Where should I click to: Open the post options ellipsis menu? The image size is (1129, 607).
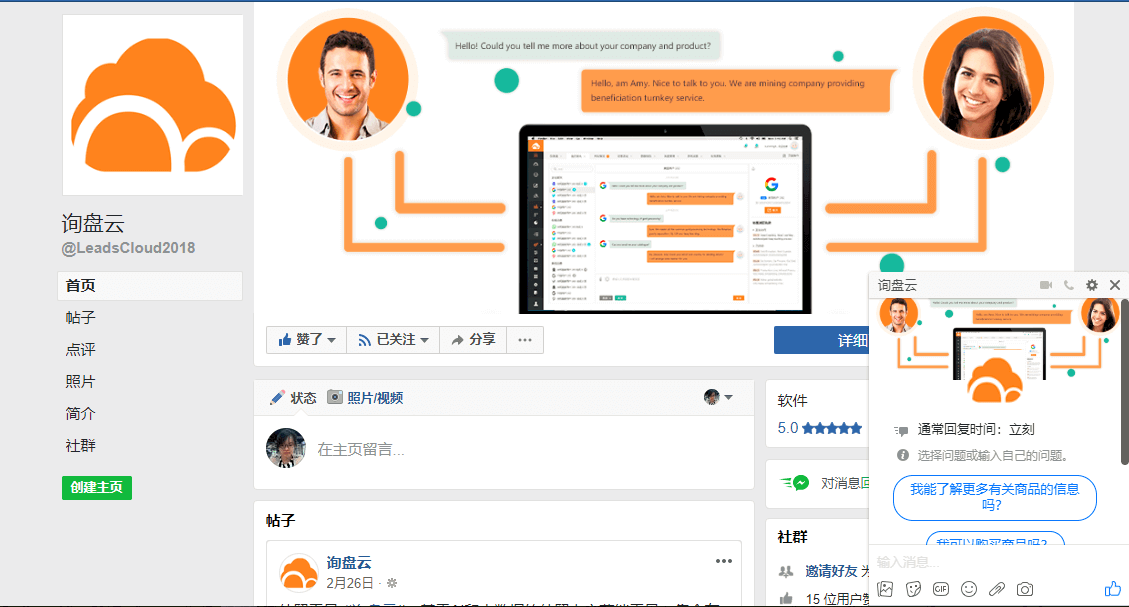click(x=724, y=561)
